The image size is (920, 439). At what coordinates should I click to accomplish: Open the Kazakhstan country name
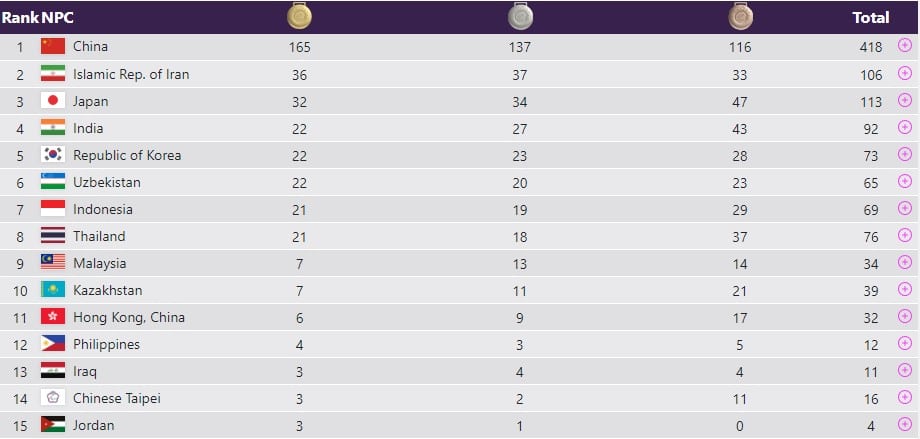[x=108, y=290]
